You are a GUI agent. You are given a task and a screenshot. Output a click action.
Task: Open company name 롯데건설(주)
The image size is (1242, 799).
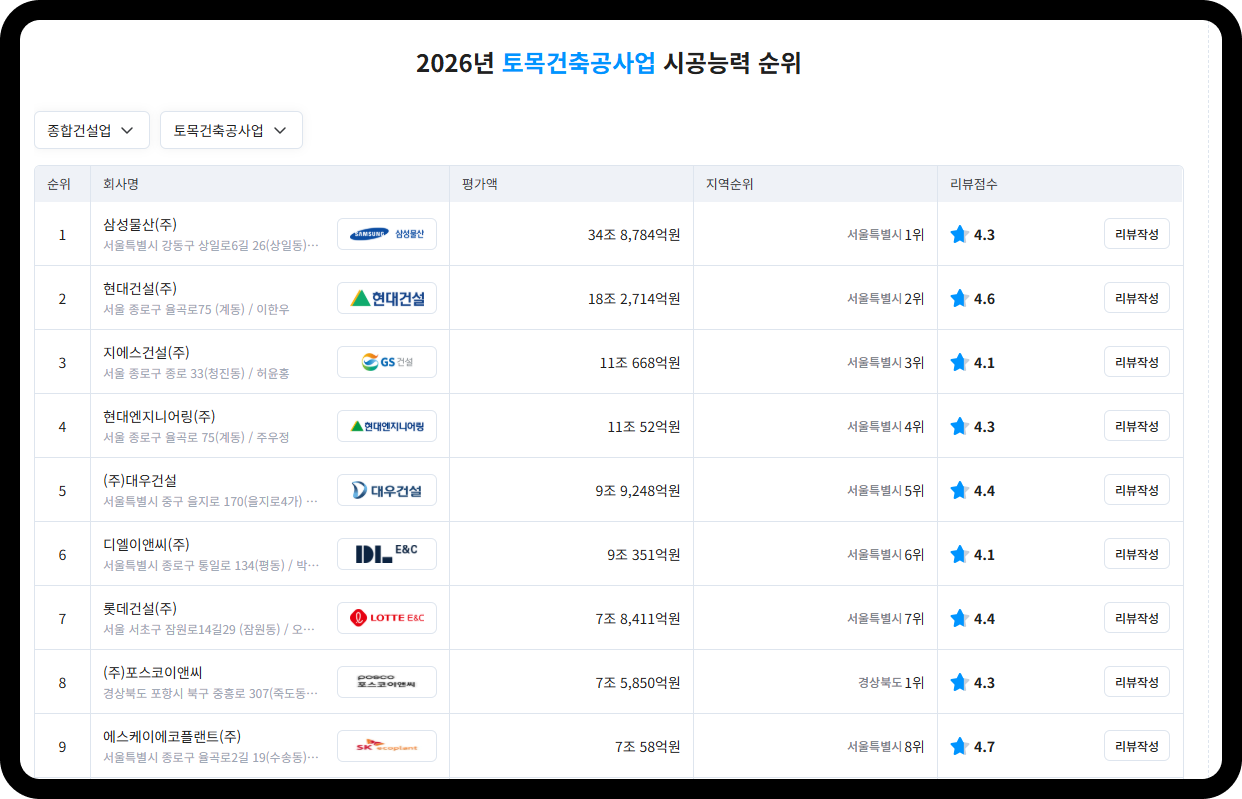(x=140, y=608)
